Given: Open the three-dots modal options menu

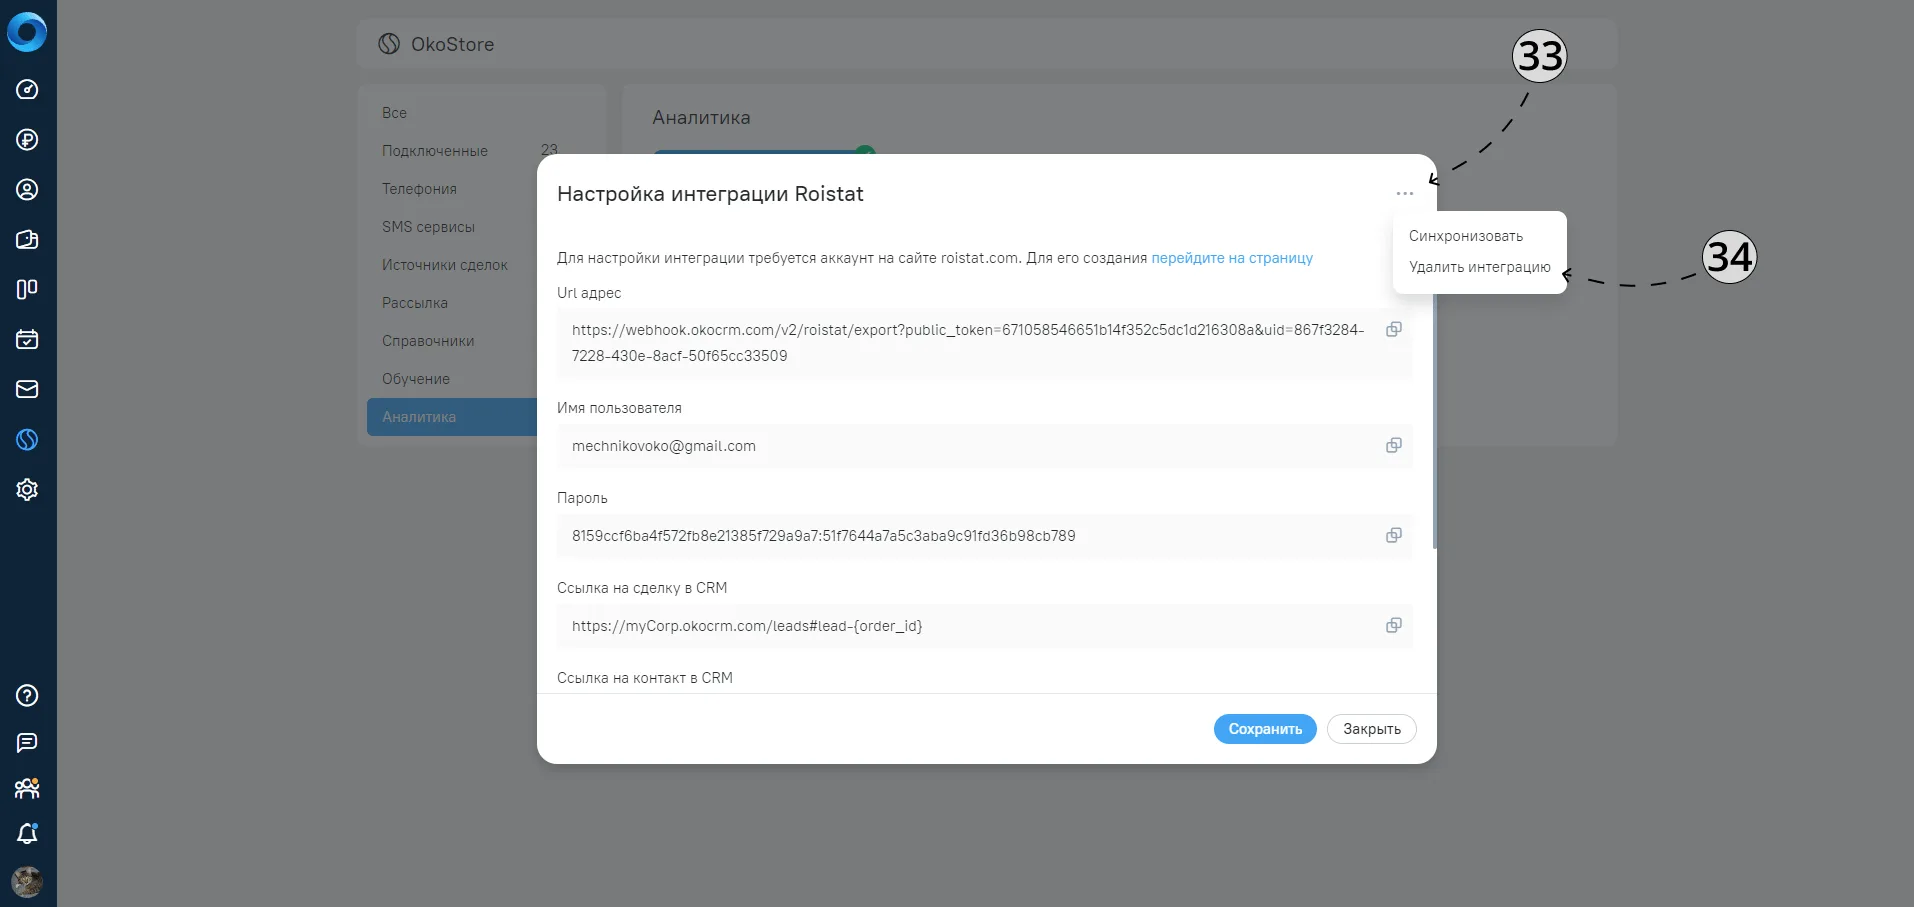Looking at the screenshot, I should click(x=1405, y=193).
